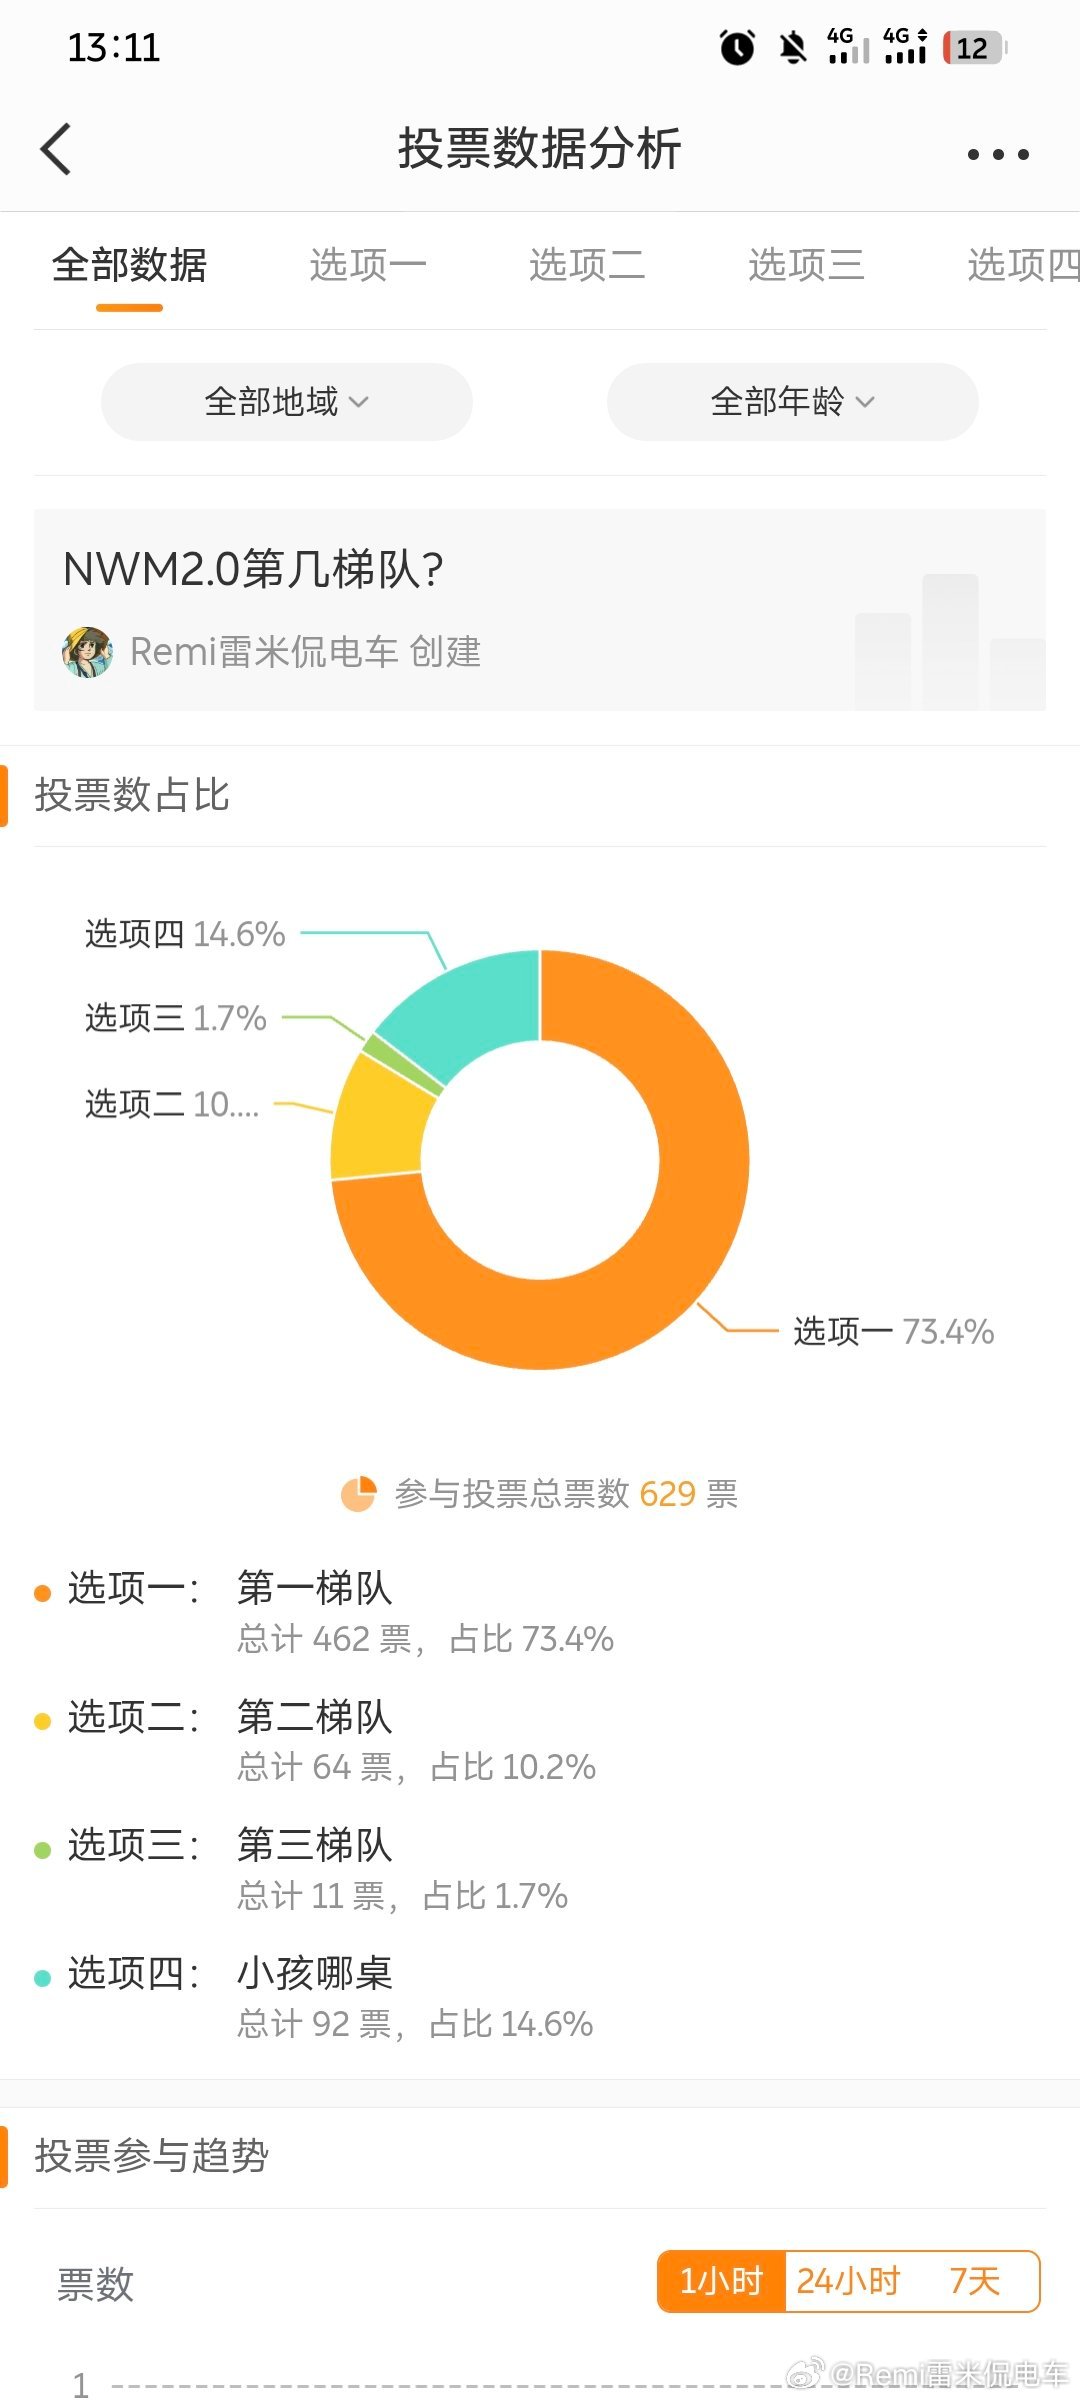Open the three-dot more options menu

[x=998, y=154]
